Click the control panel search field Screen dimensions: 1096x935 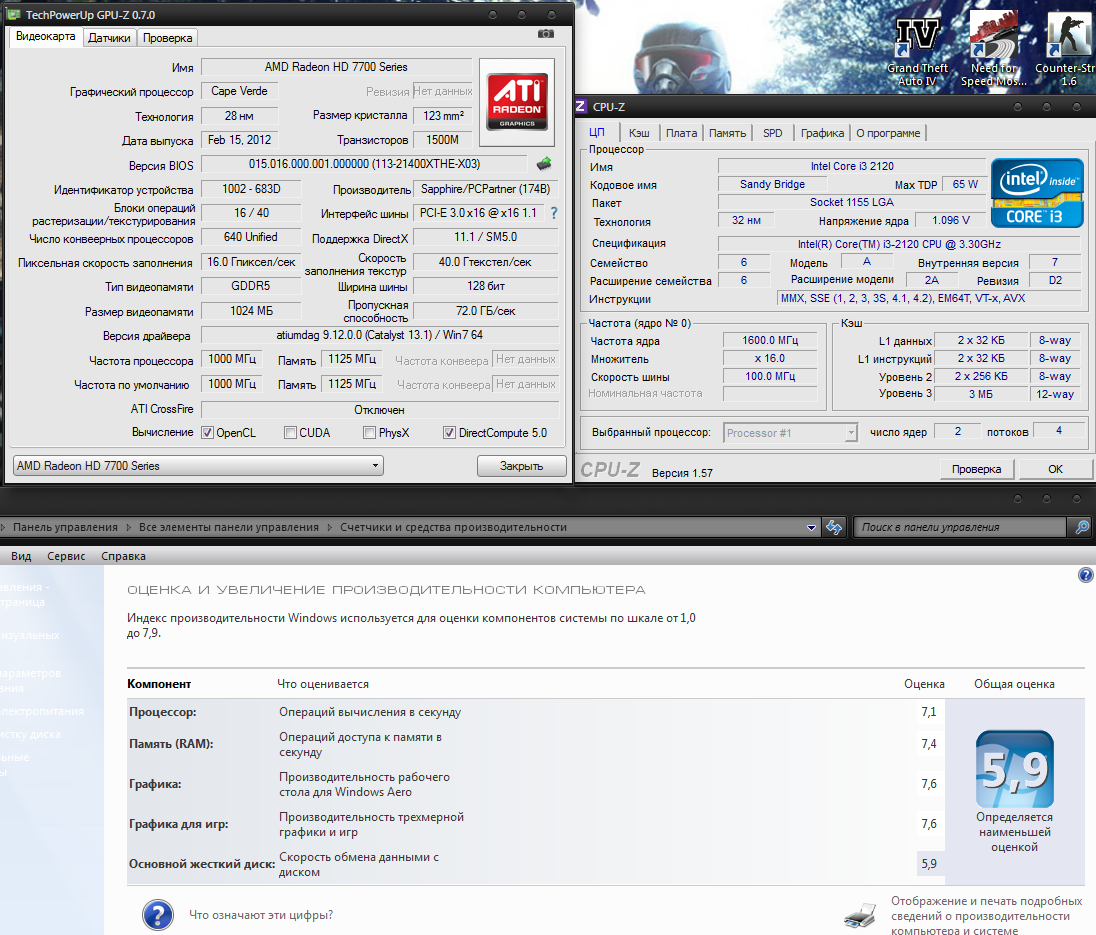961,528
